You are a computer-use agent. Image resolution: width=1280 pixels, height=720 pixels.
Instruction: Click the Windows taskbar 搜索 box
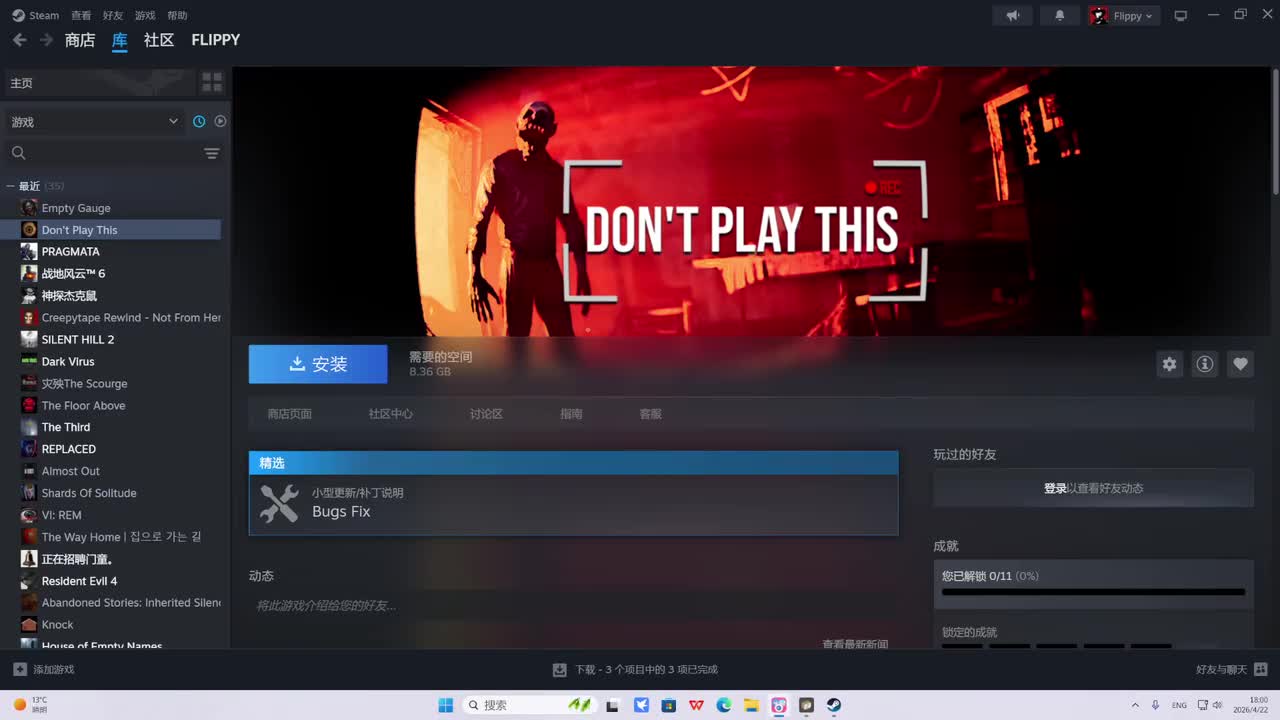pos(528,705)
